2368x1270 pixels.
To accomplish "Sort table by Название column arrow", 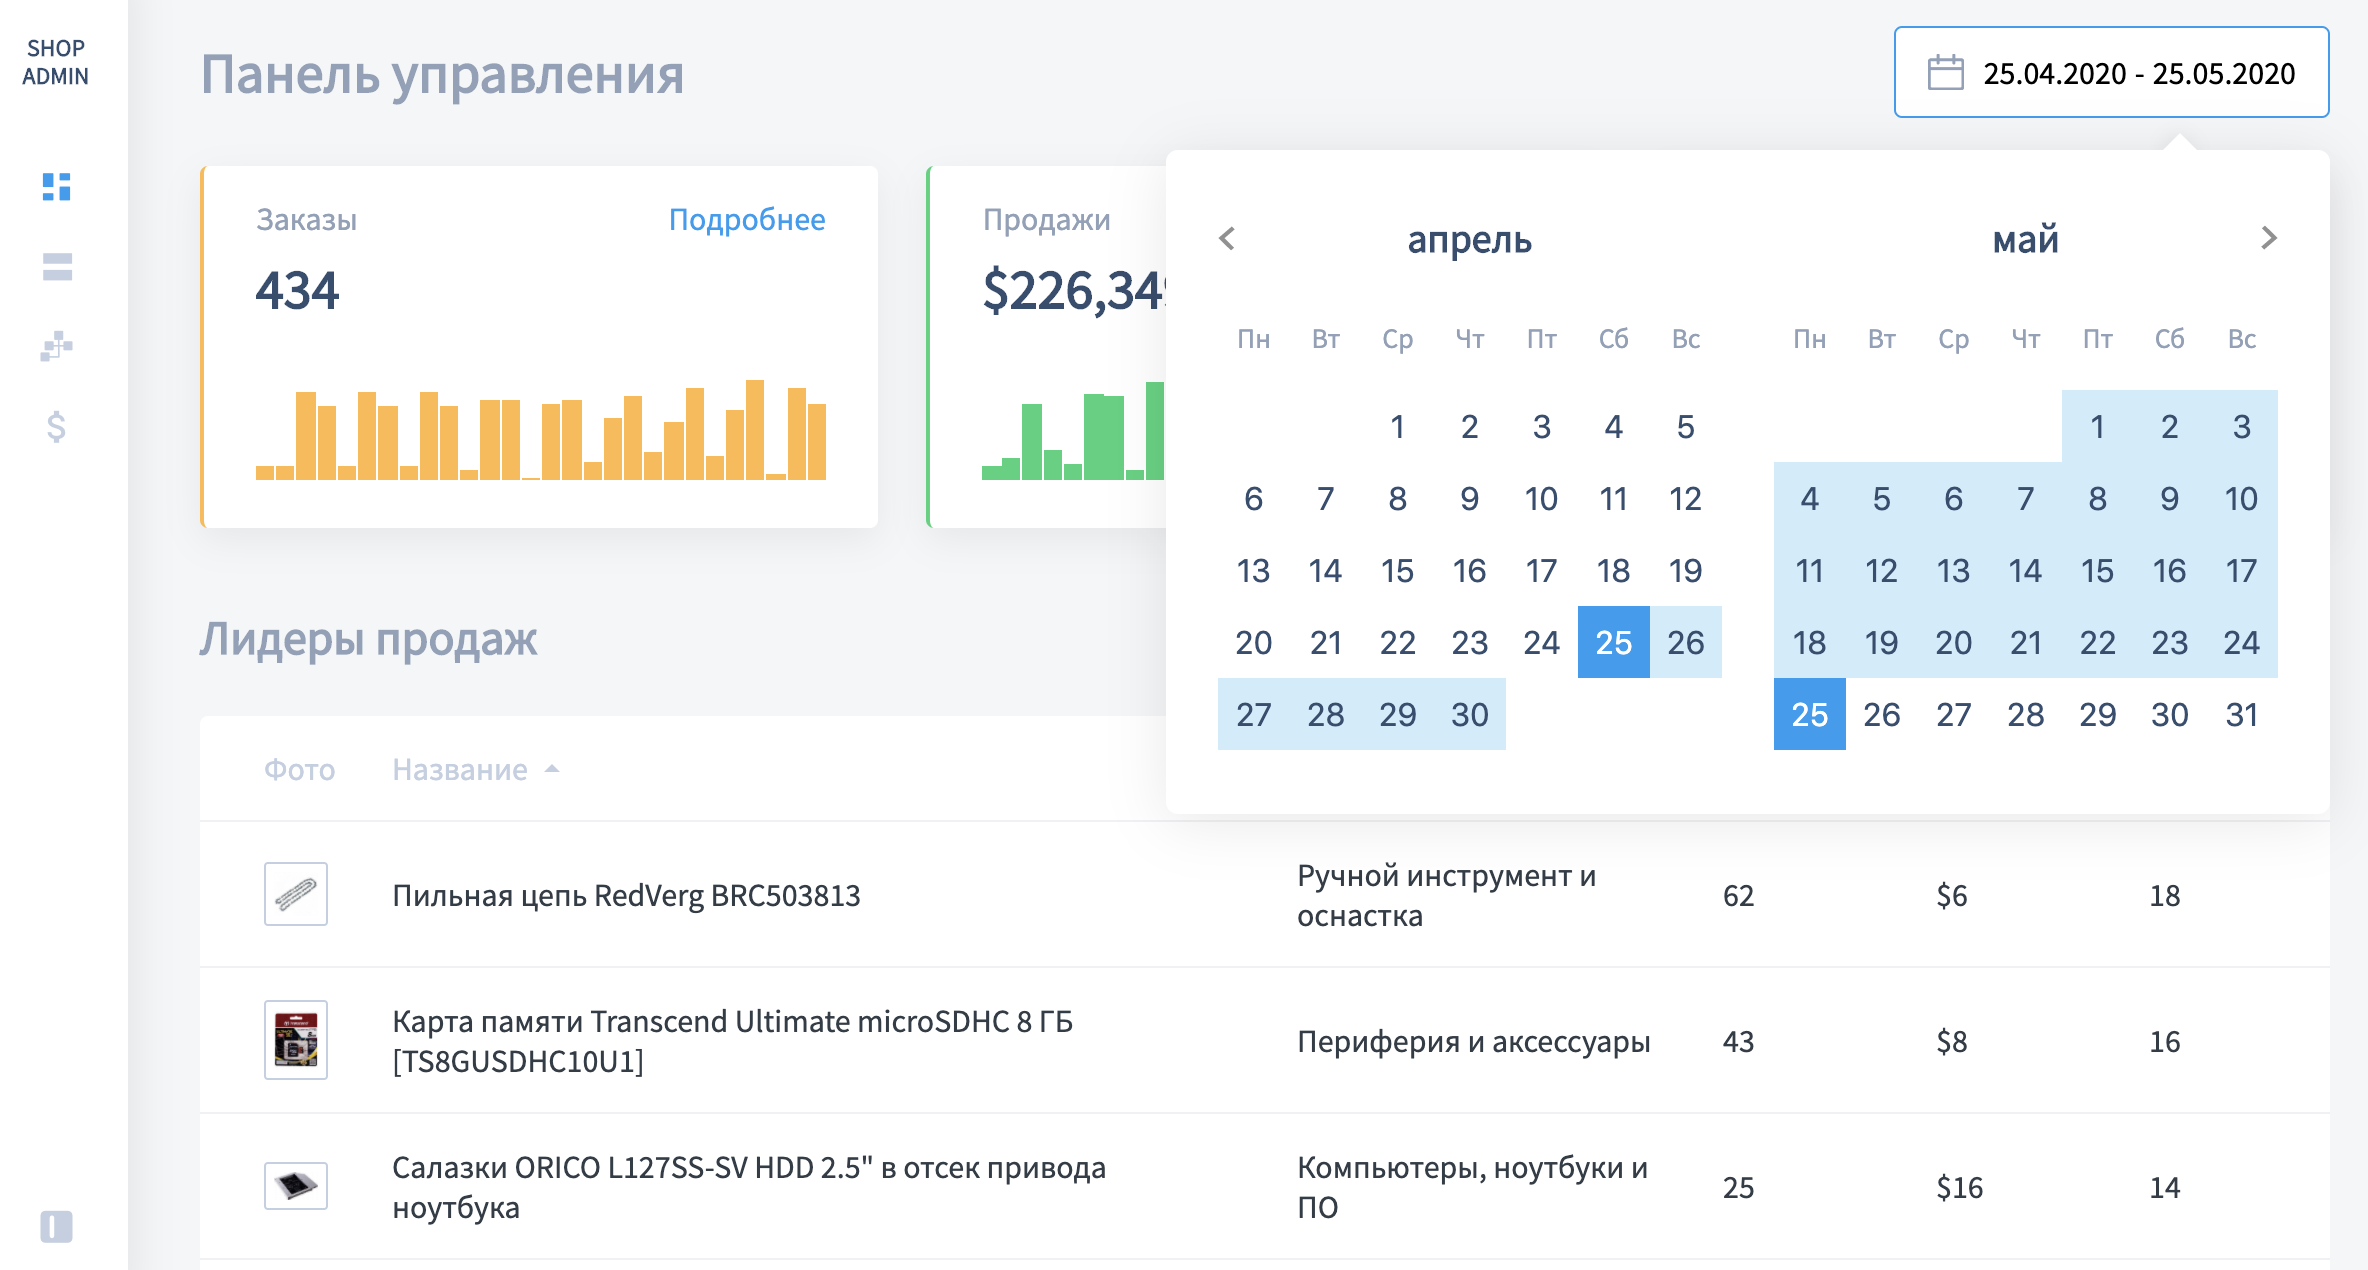I will click(x=552, y=769).
